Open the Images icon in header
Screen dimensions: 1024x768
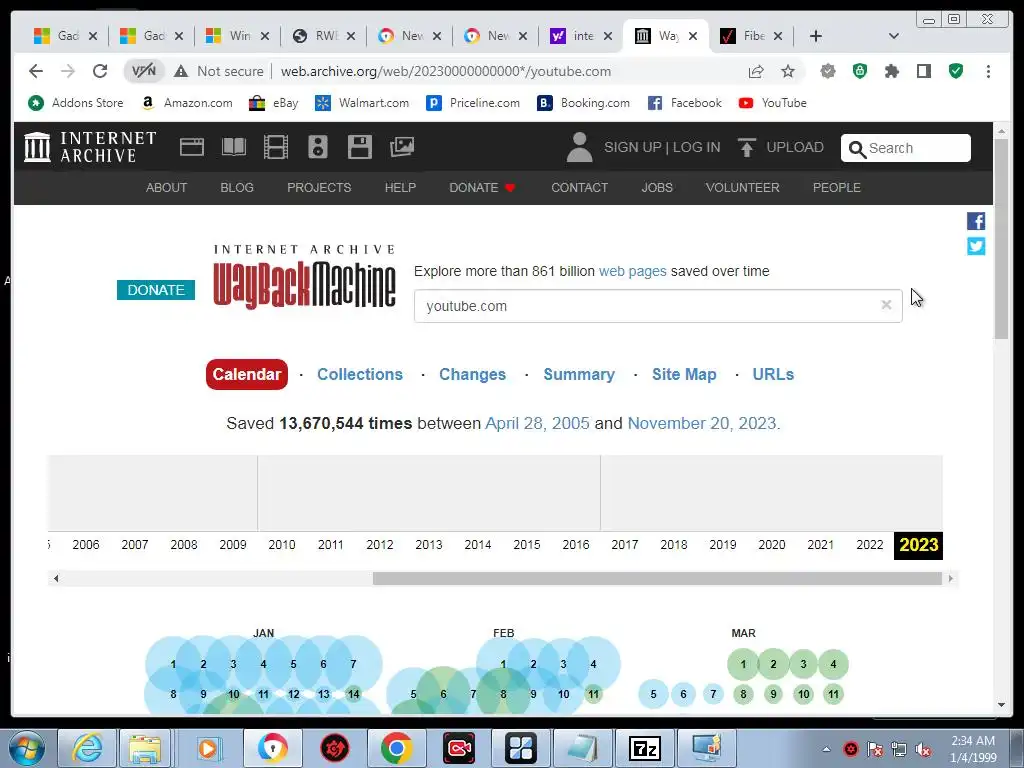click(x=402, y=147)
